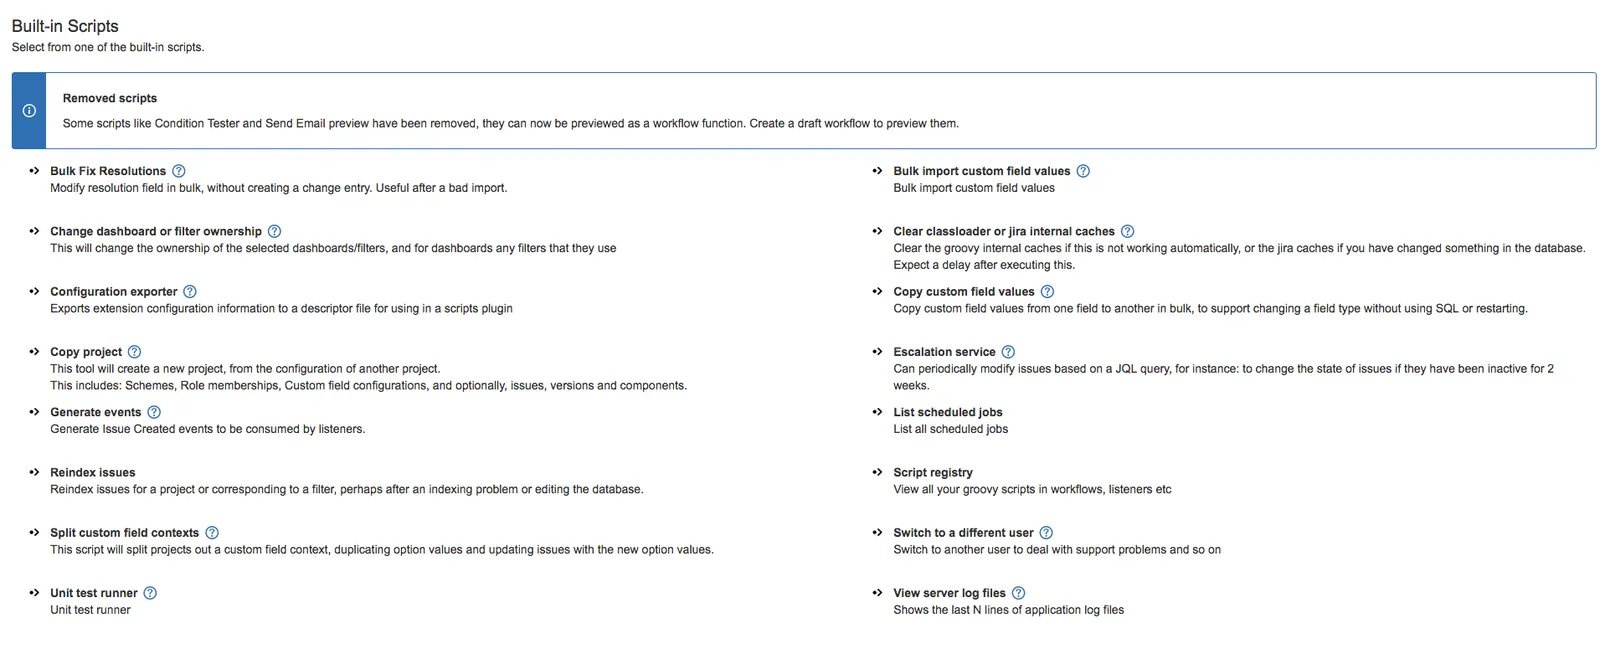The width and height of the screenshot is (1600, 650).
Task: Click 'View all your groovy scripts' description
Action: coord(1032,490)
